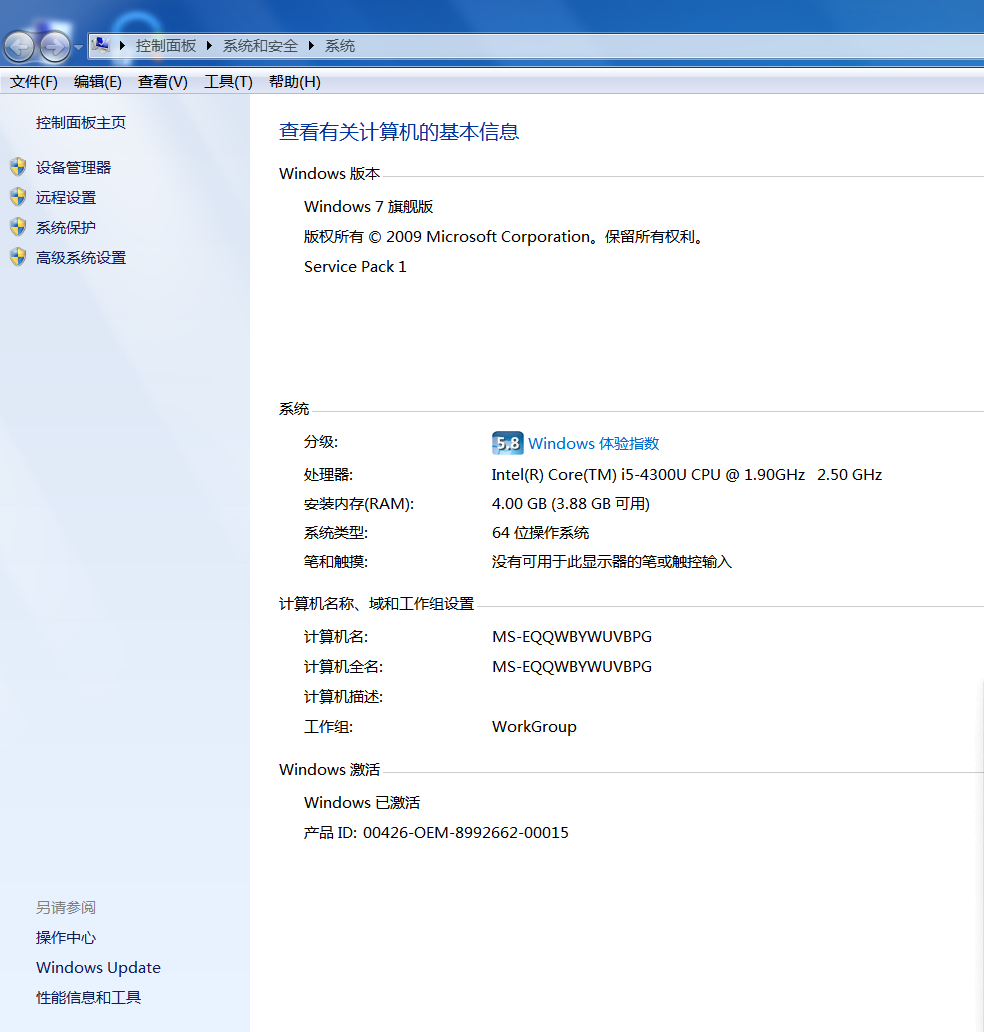Click the Back navigation arrow button
984x1032 pixels.
point(20,47)
